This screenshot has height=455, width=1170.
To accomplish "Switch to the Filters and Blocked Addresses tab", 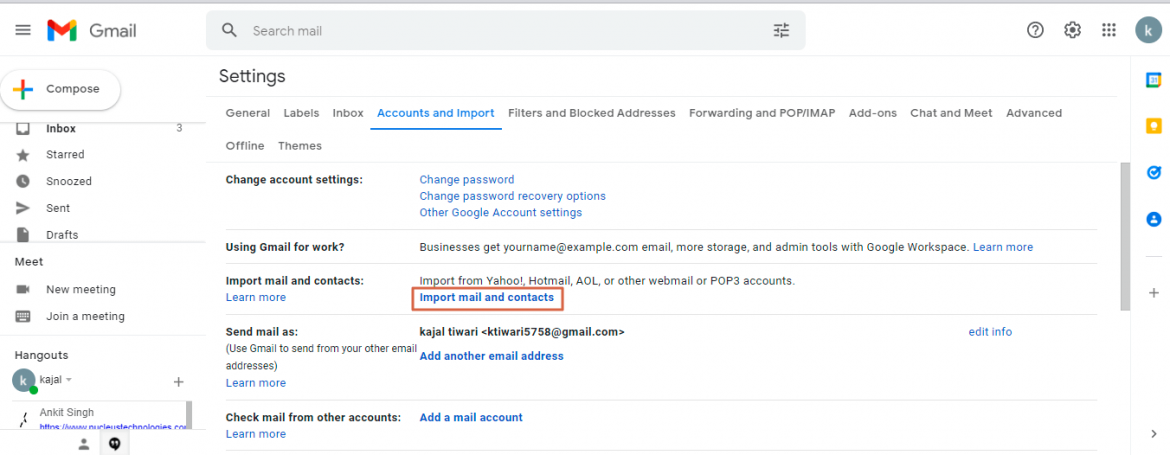I will coord(591,113).
